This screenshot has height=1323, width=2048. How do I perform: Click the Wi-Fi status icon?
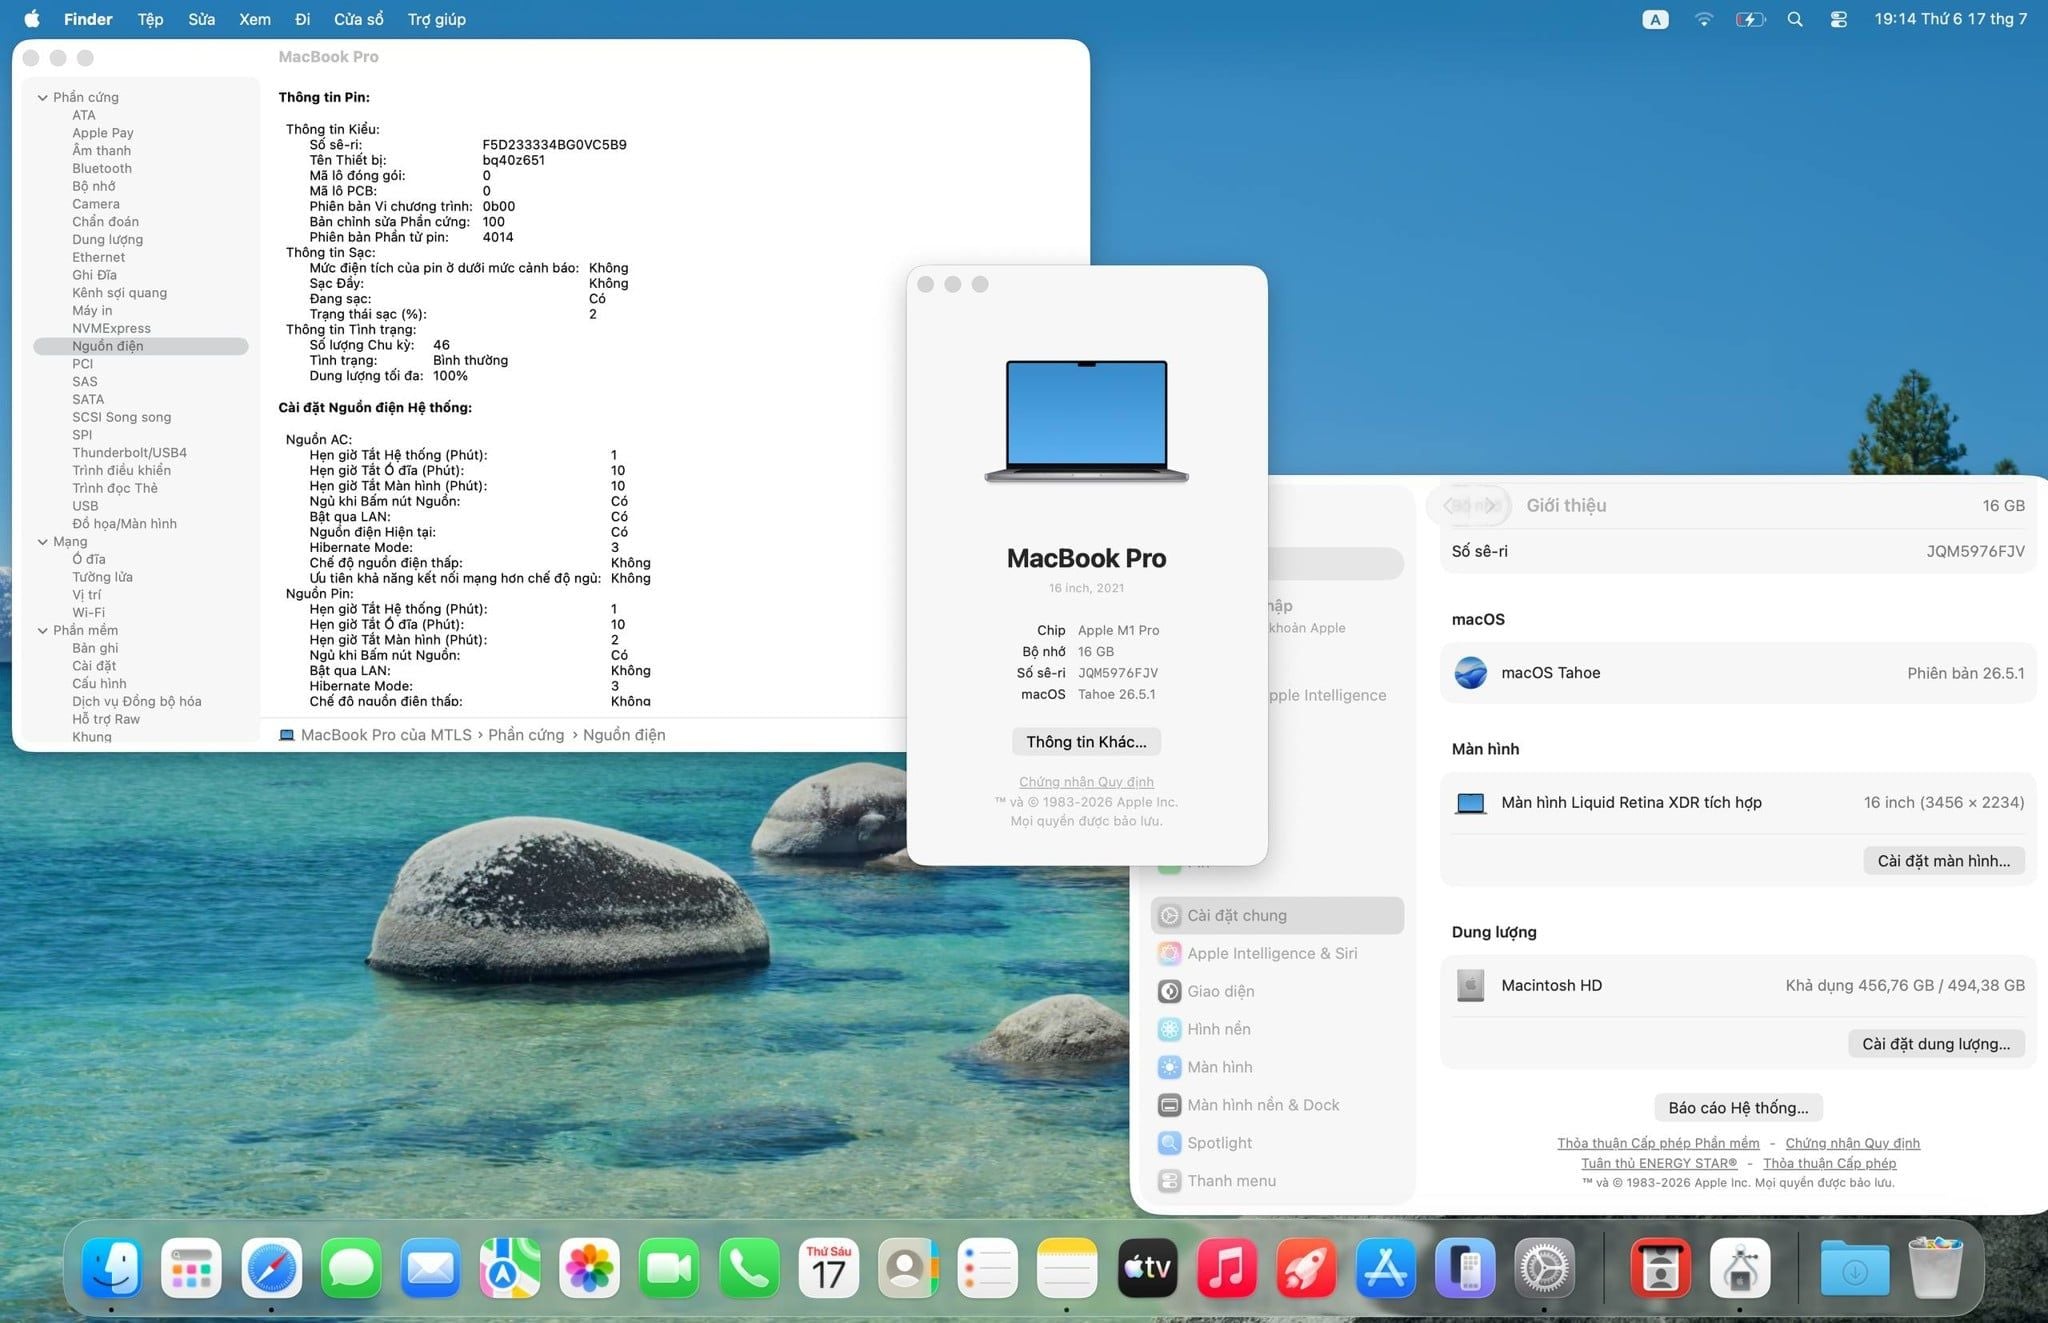[x=1704, y=19]
